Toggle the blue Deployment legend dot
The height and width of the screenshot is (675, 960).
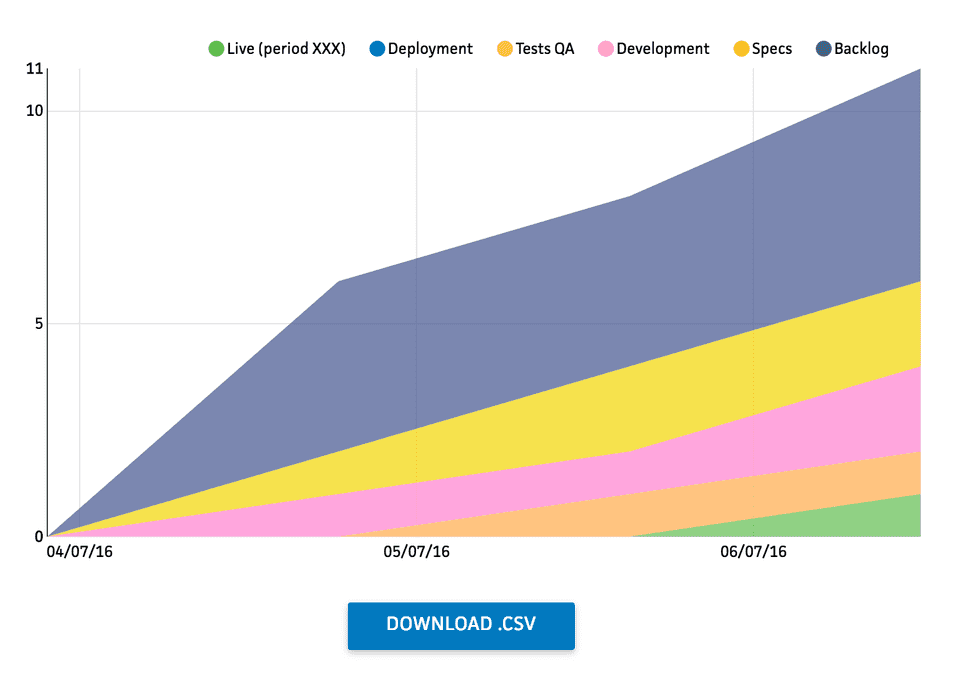(x=377, y=48)
